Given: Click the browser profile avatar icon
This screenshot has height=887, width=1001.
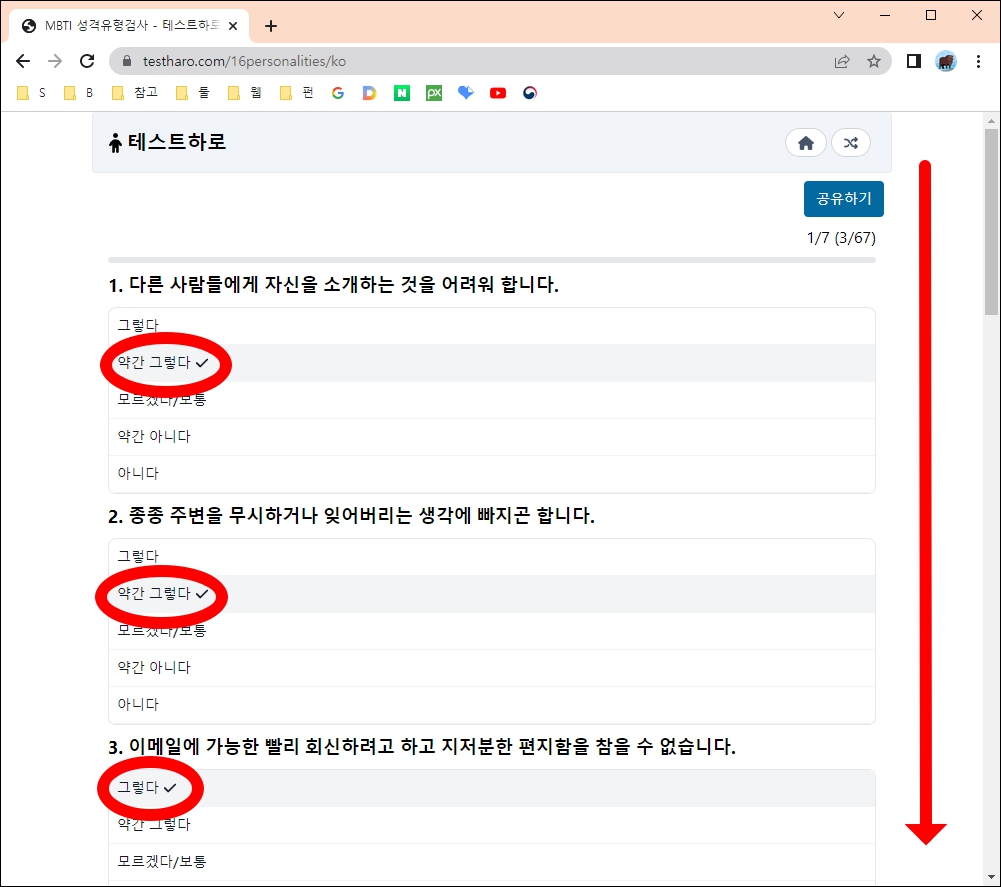Looking at the screenshot, I should click(945, 61).
